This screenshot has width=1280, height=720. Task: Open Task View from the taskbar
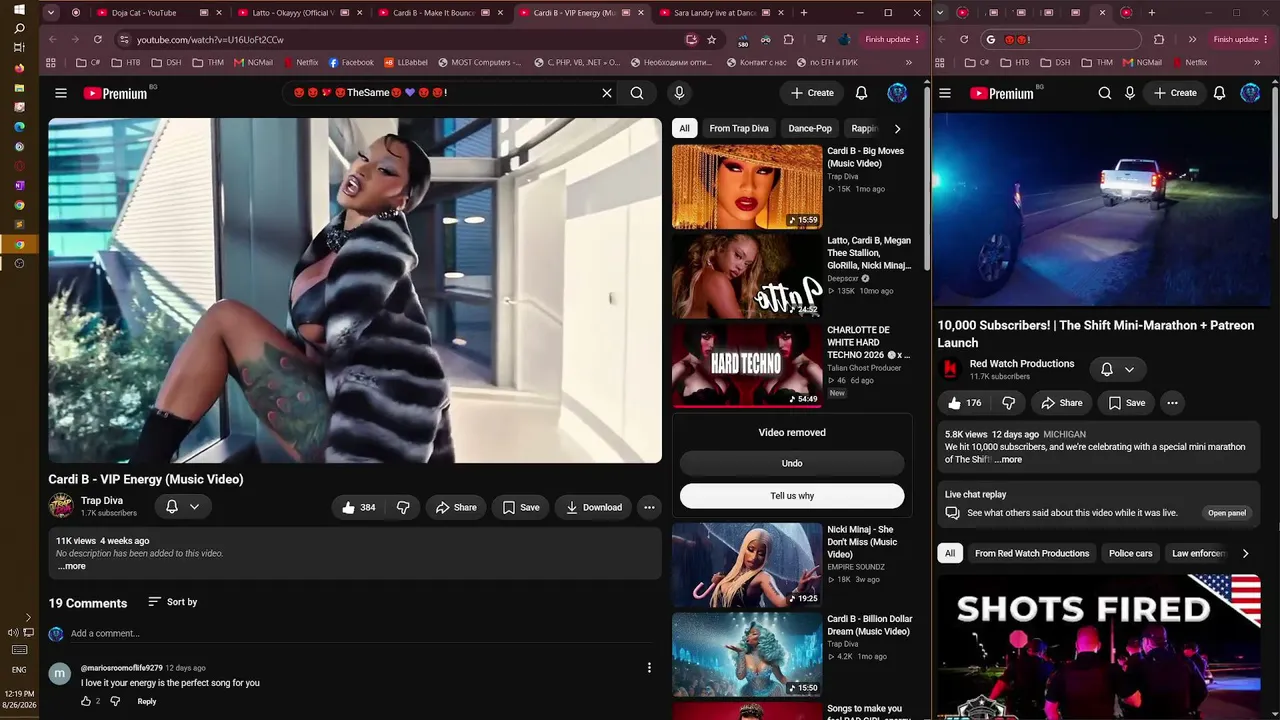[19, 49]
